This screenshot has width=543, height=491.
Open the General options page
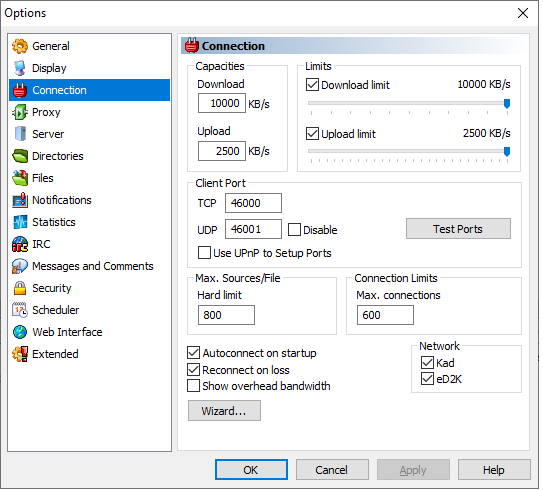pyautogui.click(x=90, y=46)
